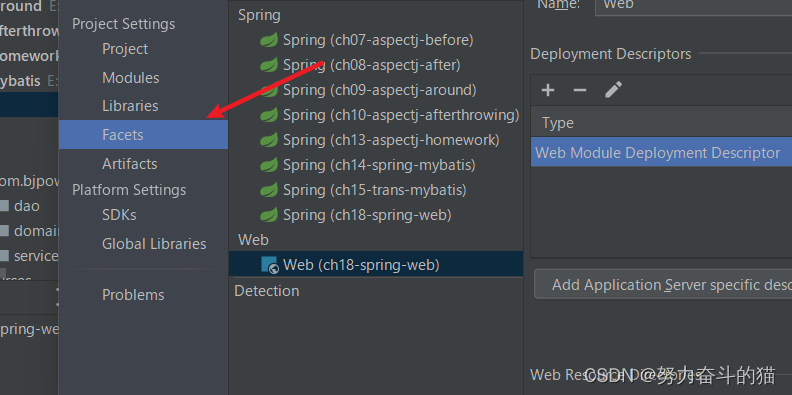Click the leaf icon for ch18-spring-web

[269, 215]
